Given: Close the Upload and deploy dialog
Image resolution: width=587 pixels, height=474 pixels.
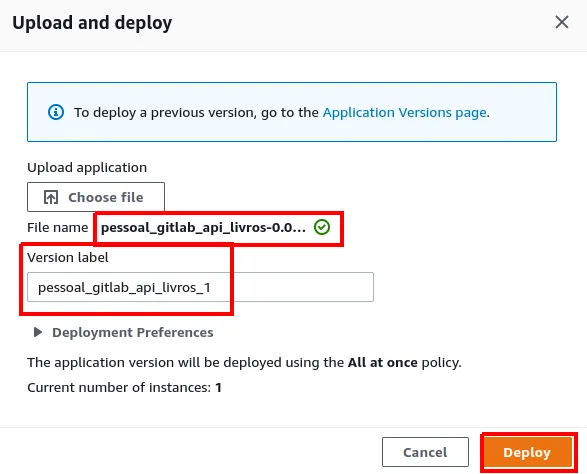Looking at the screenshot, I should (562, 22).
